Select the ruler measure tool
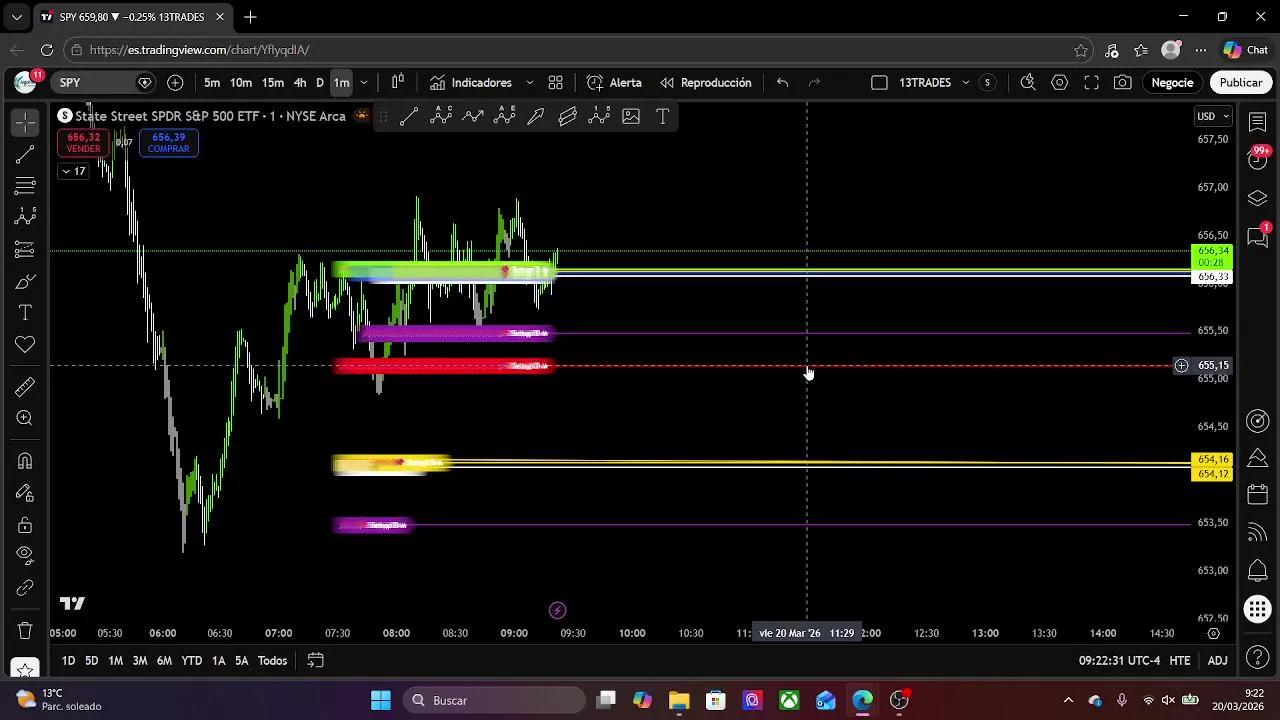This screenshot has height=720, width=1280. click(x=25, y=387)
